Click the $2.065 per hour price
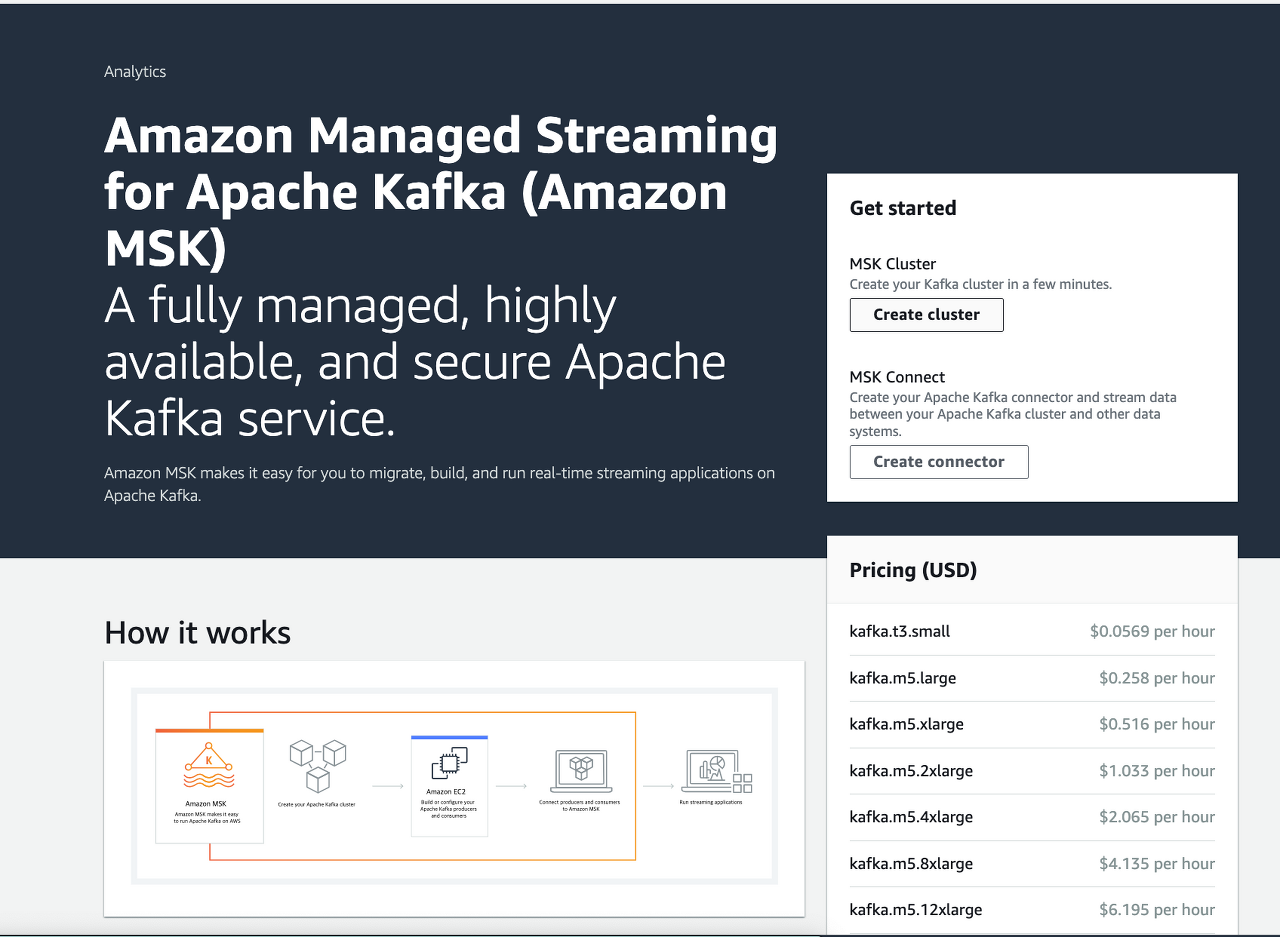1280x937 pixels. click(1157, 817)
